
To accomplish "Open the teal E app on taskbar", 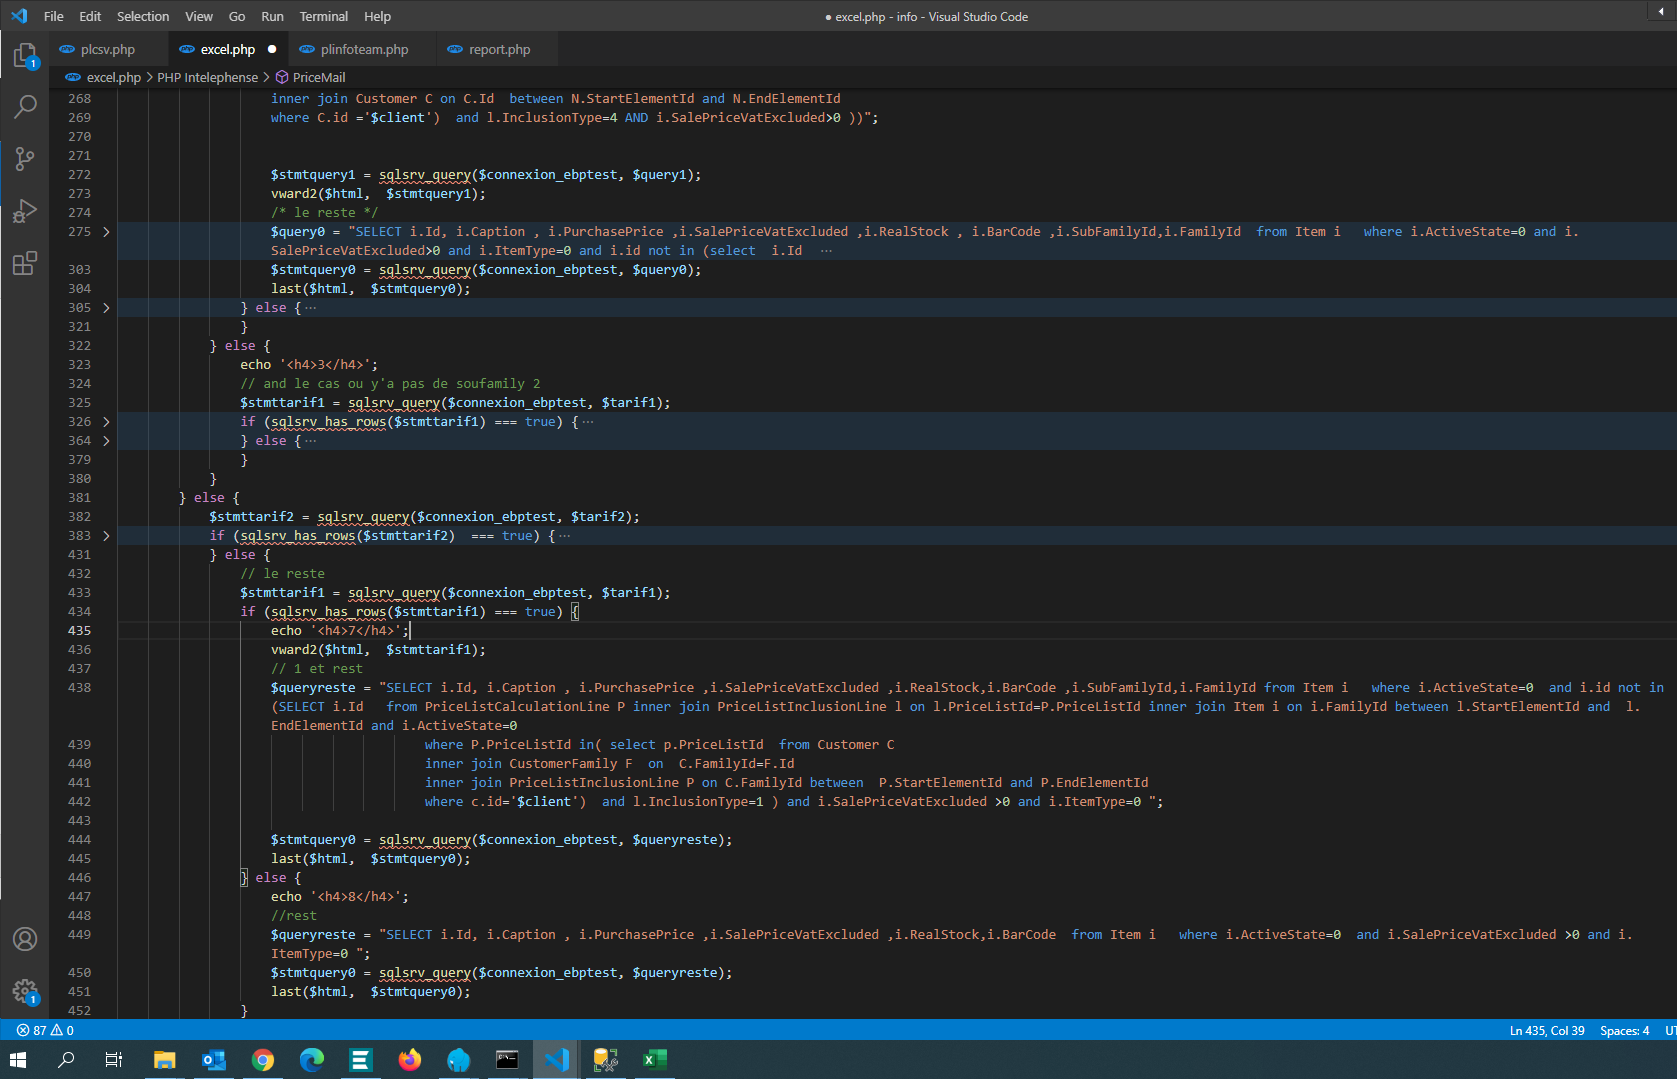I will [x=360, y=1060].
